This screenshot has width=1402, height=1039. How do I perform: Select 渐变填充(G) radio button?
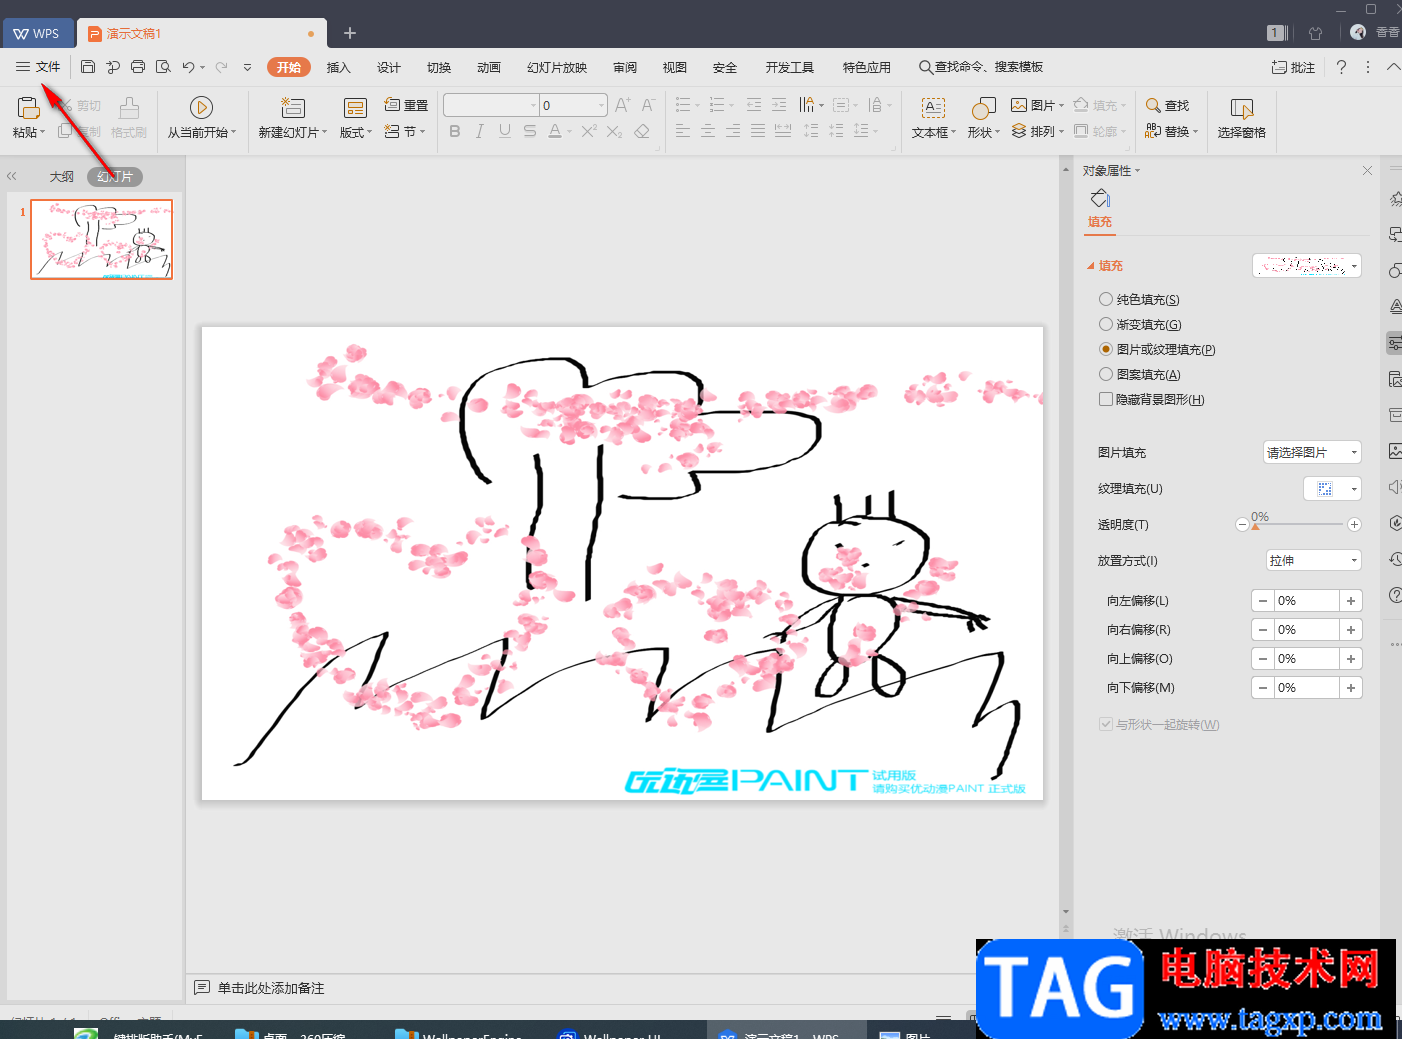pyautogui.click(x=1105, y=324)
